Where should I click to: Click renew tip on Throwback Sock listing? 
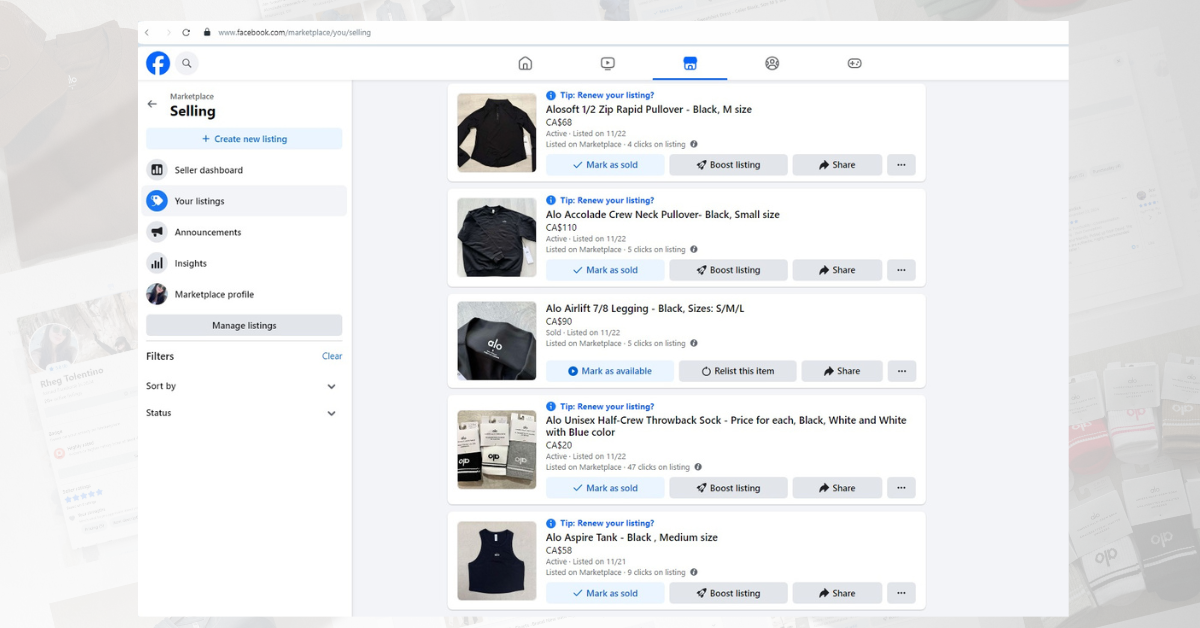[x=600, y=407]
